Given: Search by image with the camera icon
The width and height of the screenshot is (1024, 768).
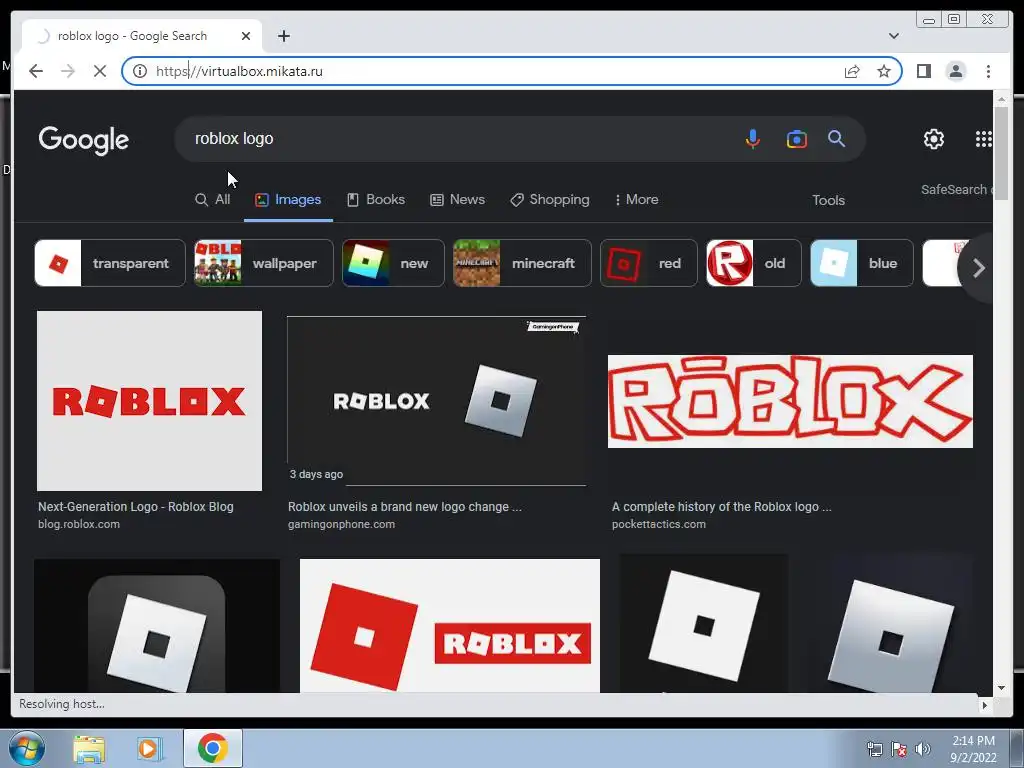Looking at the screenshot, I should coord(796,139).
